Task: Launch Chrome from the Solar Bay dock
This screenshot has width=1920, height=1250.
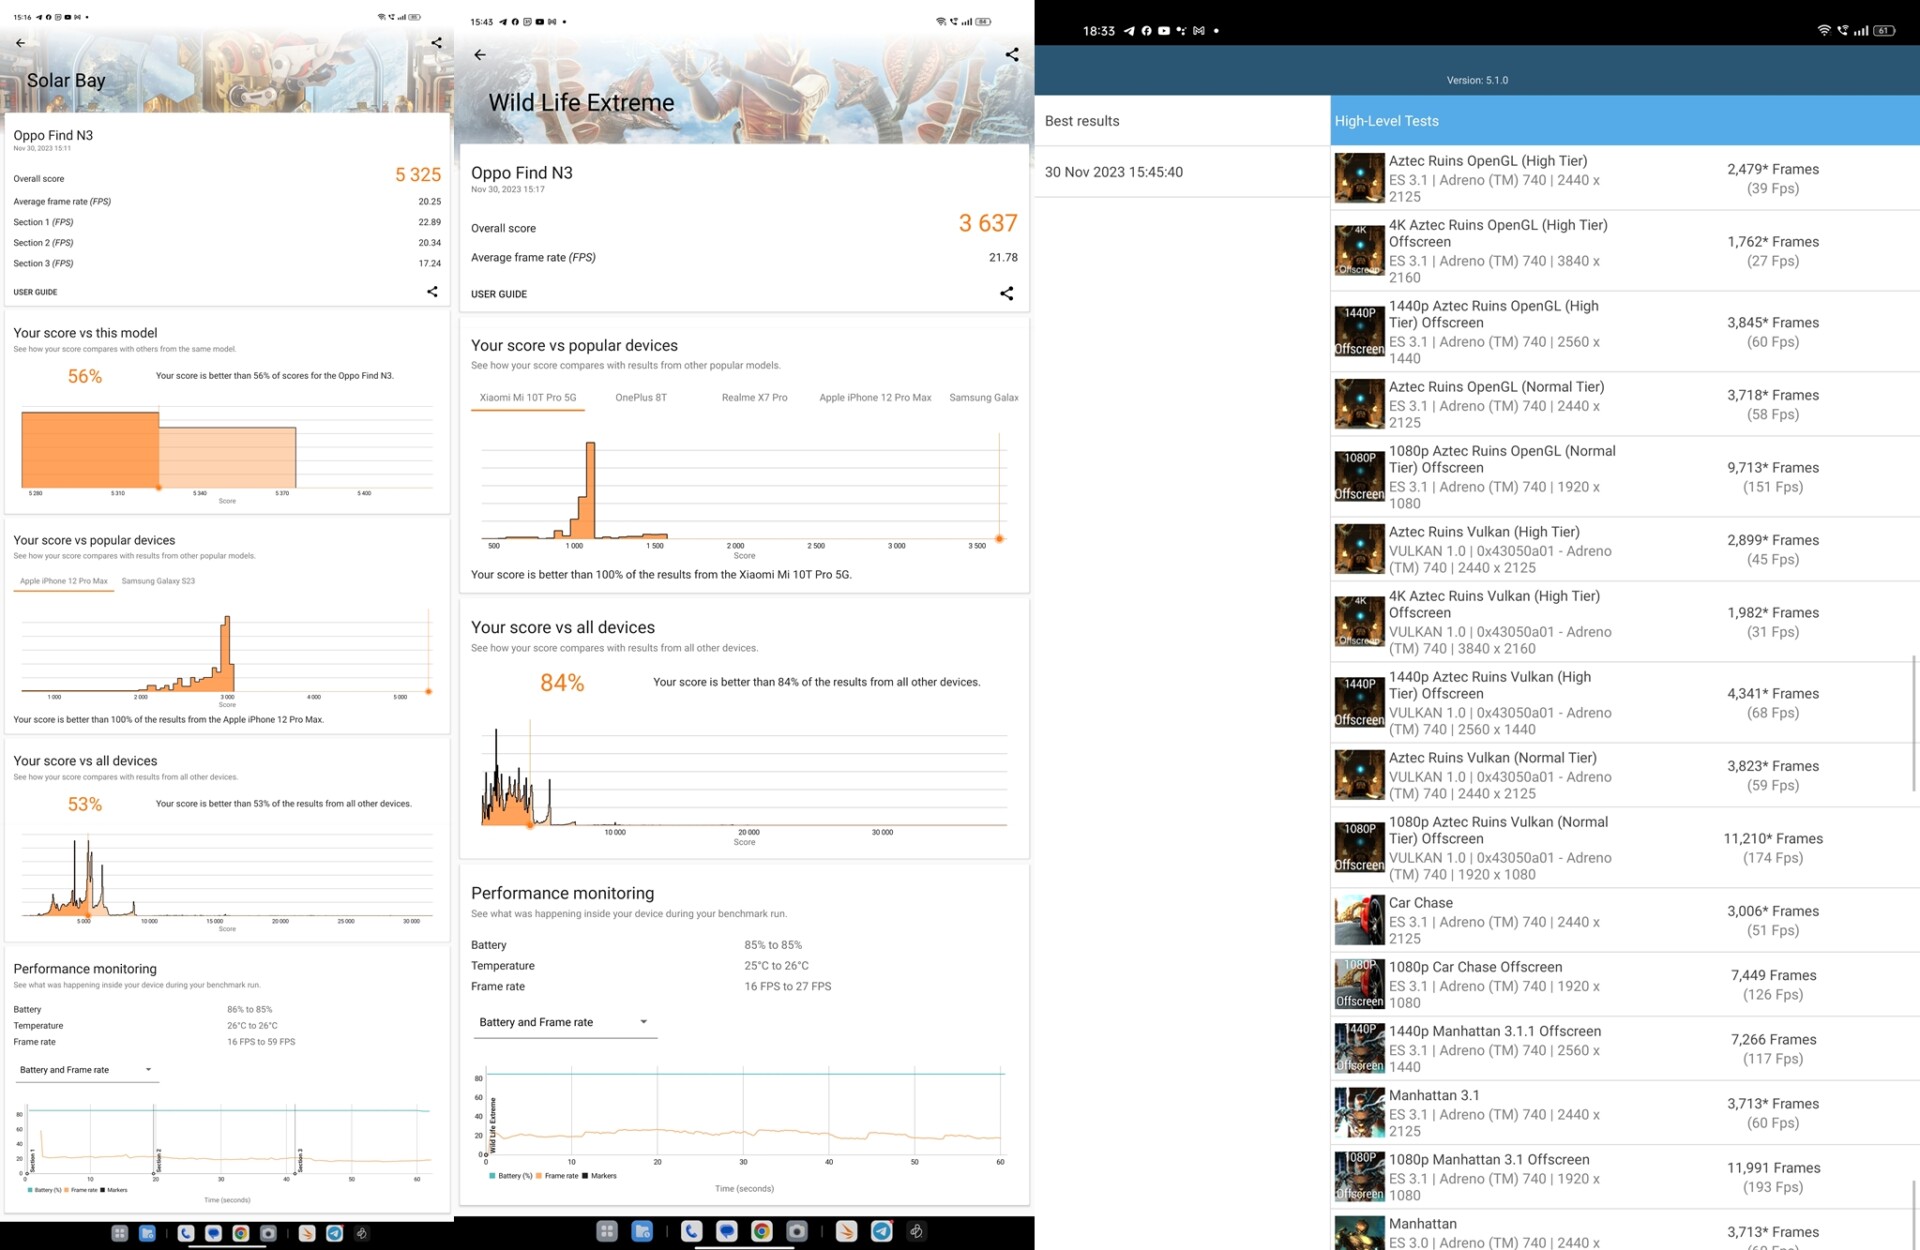Action: (x=240, y=1233)
